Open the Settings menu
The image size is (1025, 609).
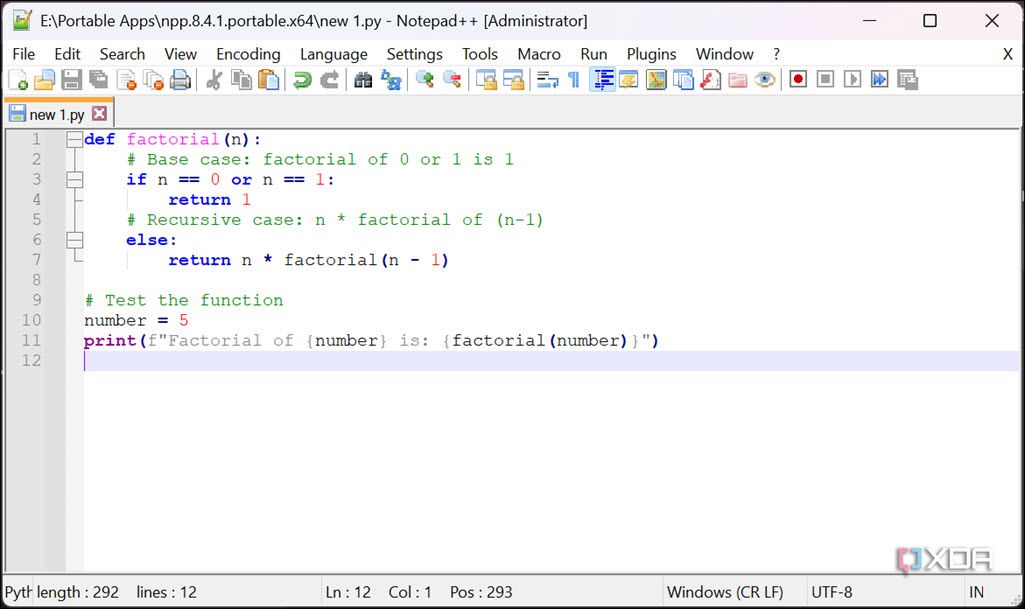[414, 54]
